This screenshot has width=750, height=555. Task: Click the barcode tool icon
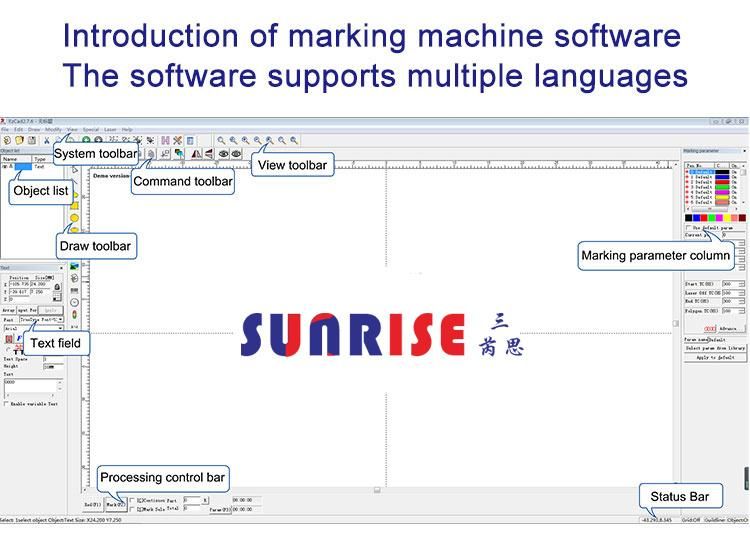(74, 290)
